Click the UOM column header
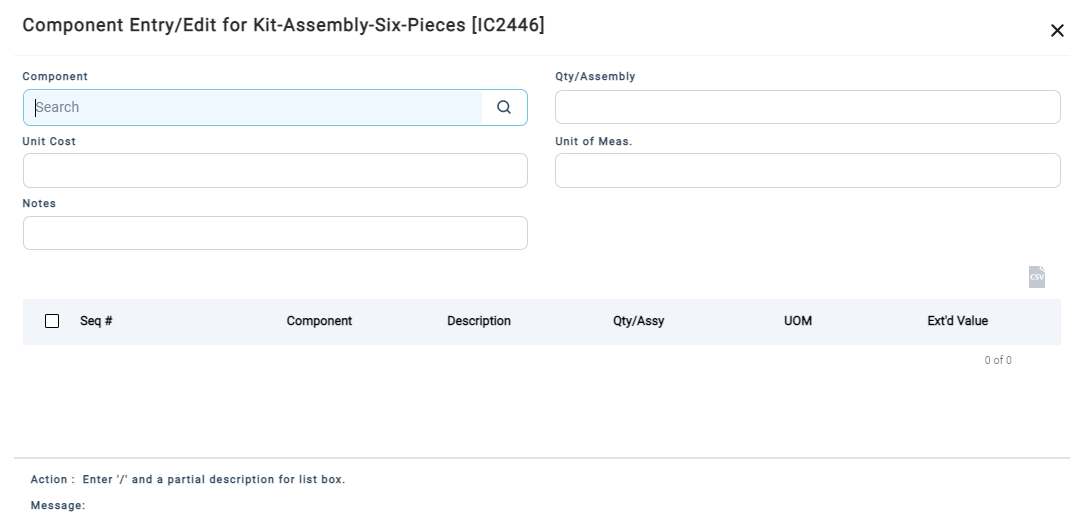The image size is (1084, 527). 798,321
